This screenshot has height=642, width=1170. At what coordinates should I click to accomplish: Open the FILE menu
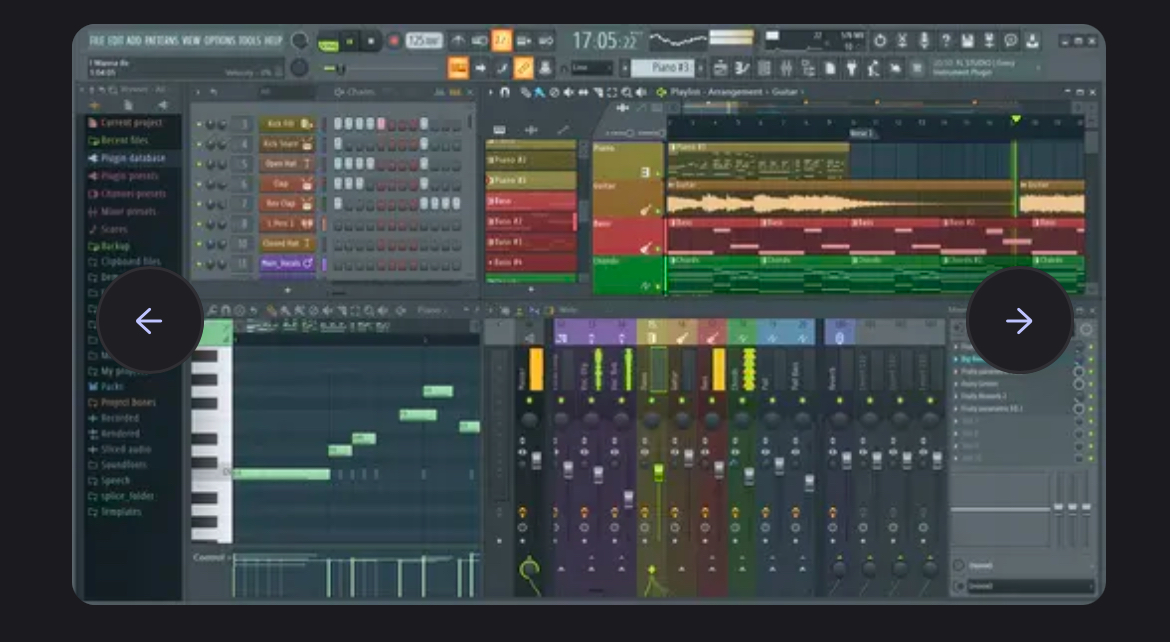[x=97, y=40]
